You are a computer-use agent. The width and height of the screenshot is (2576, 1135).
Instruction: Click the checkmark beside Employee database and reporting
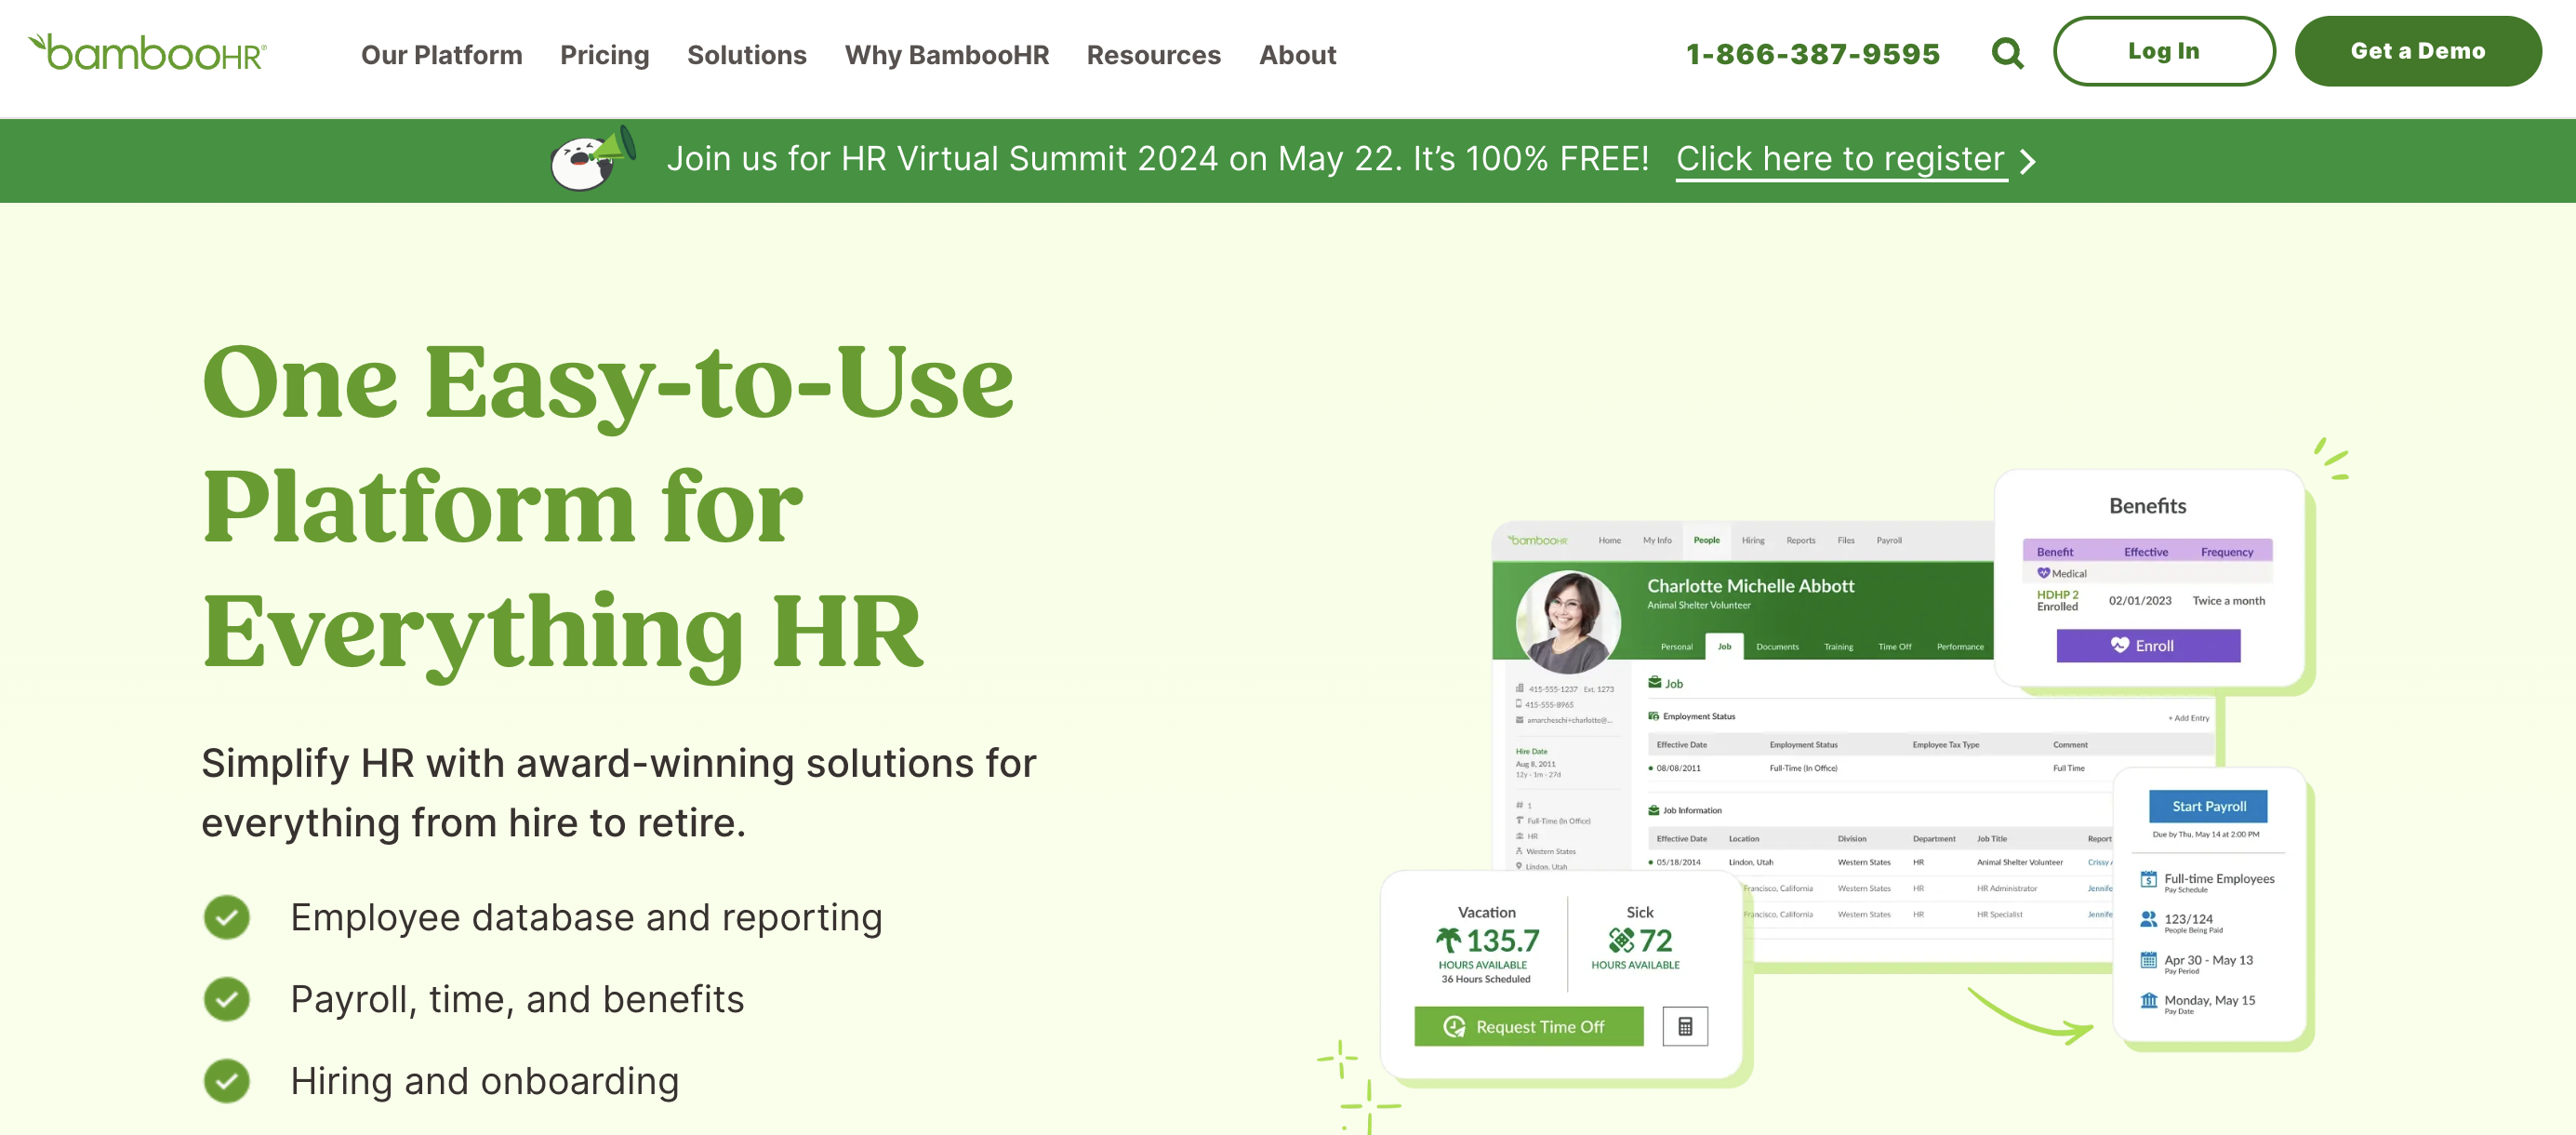[x=227, y=917]
